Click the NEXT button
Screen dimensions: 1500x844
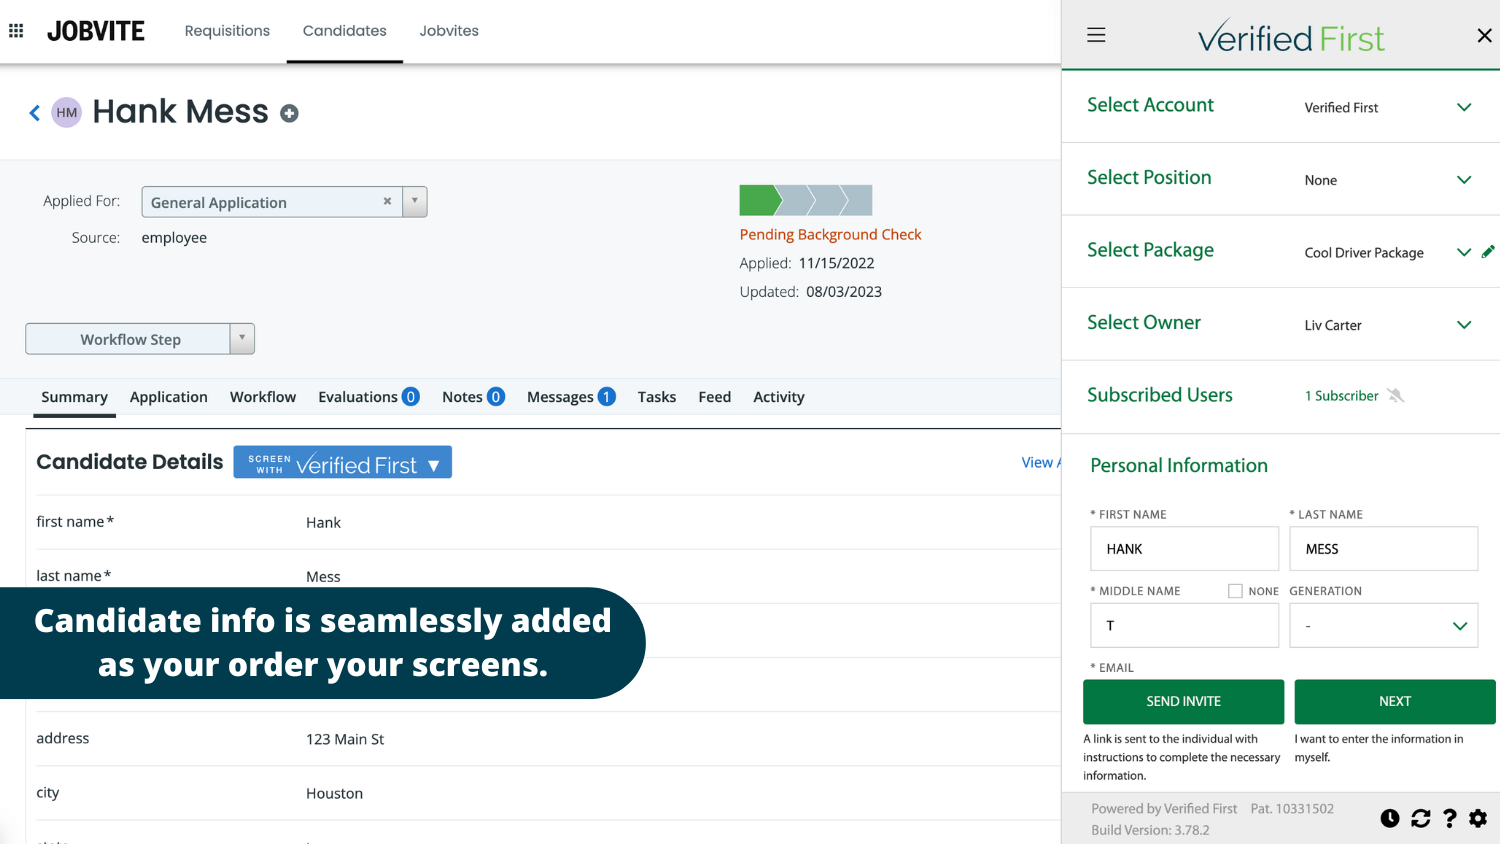[1394, 702]
